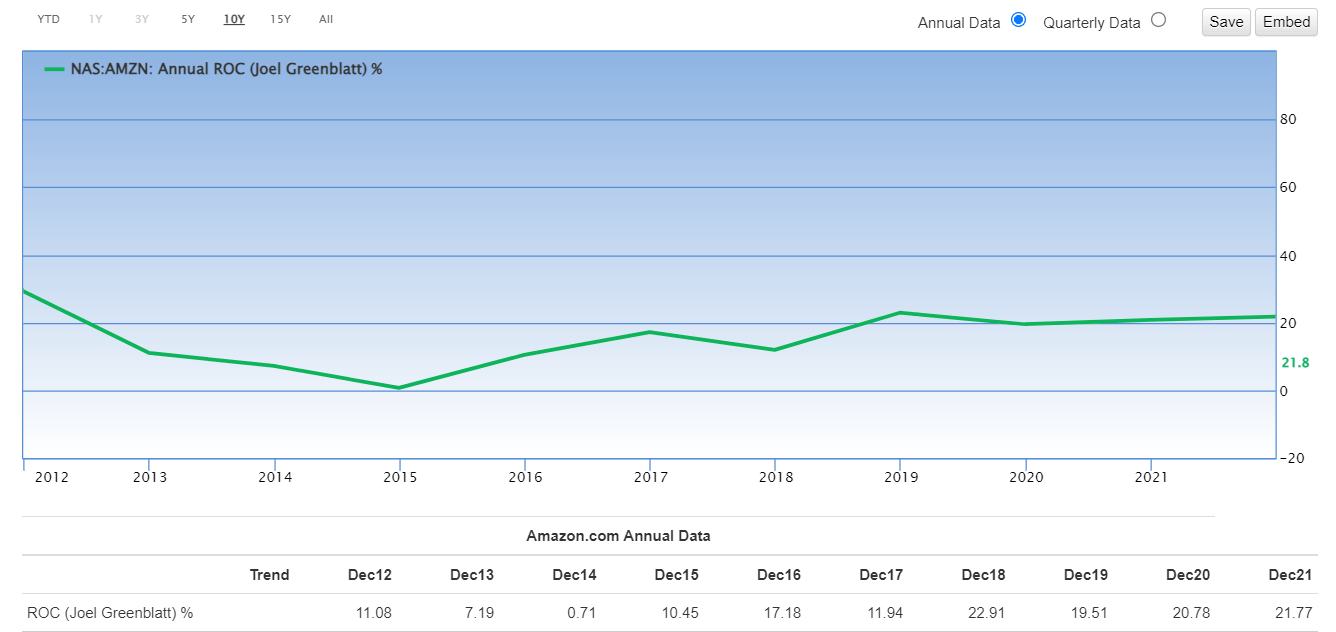Toggle the NAS:AMZN Annual ROC legend label

point(227,69)
